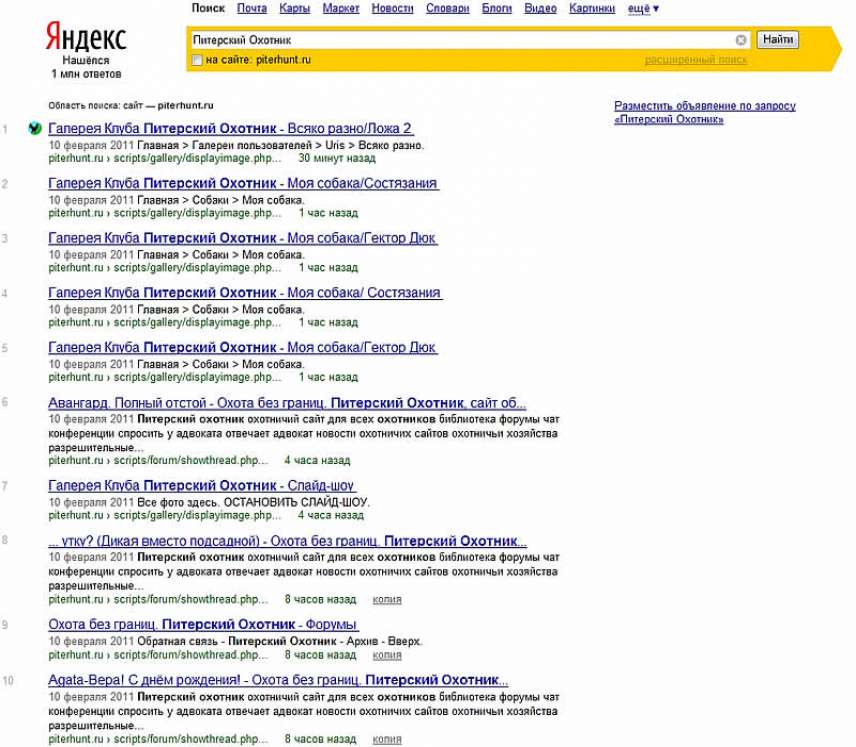Image resolution: width=856 pixels, height=747 pixels.
Task: Open the 'Agata-Вера! С днём рождения!' result
Action: point(278,680)
